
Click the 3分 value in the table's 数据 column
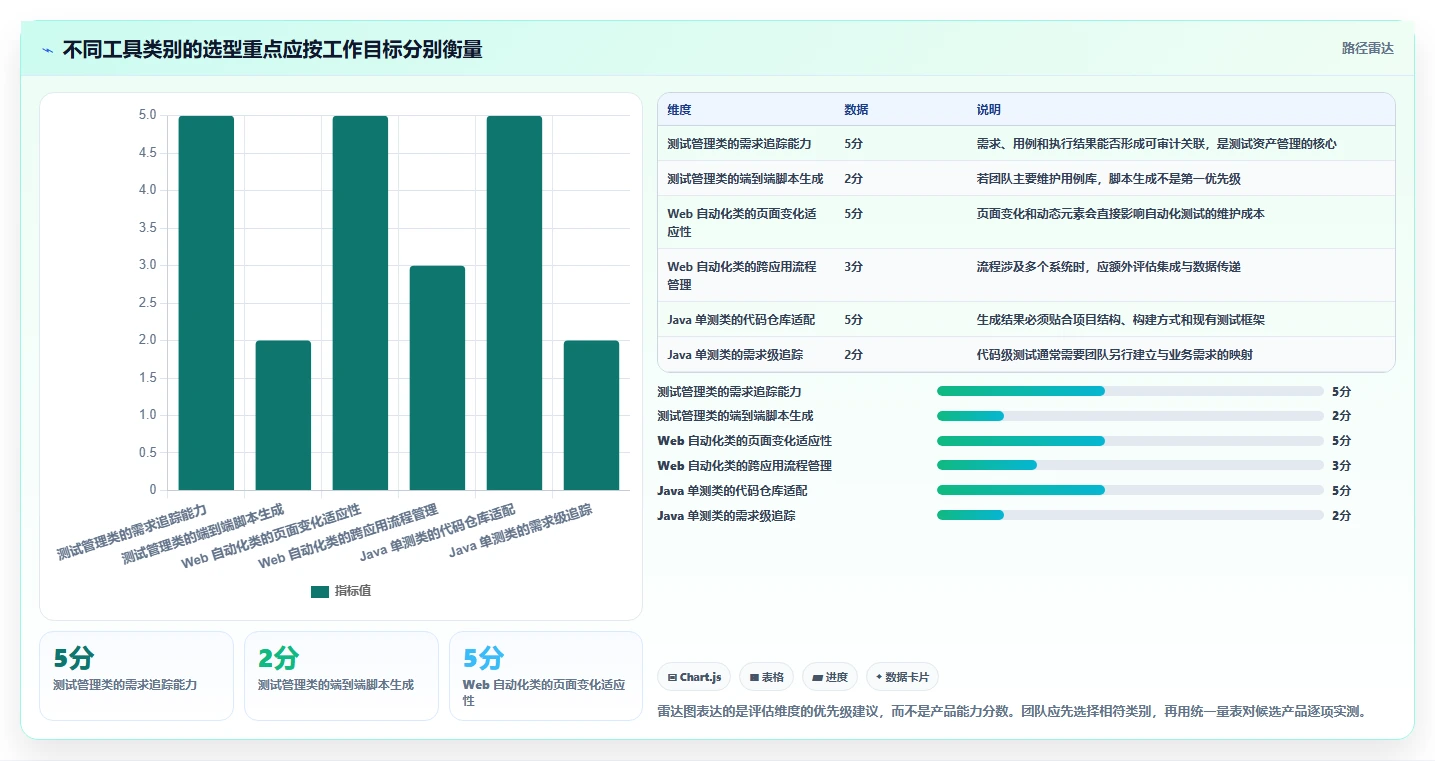tap(853, 267)
